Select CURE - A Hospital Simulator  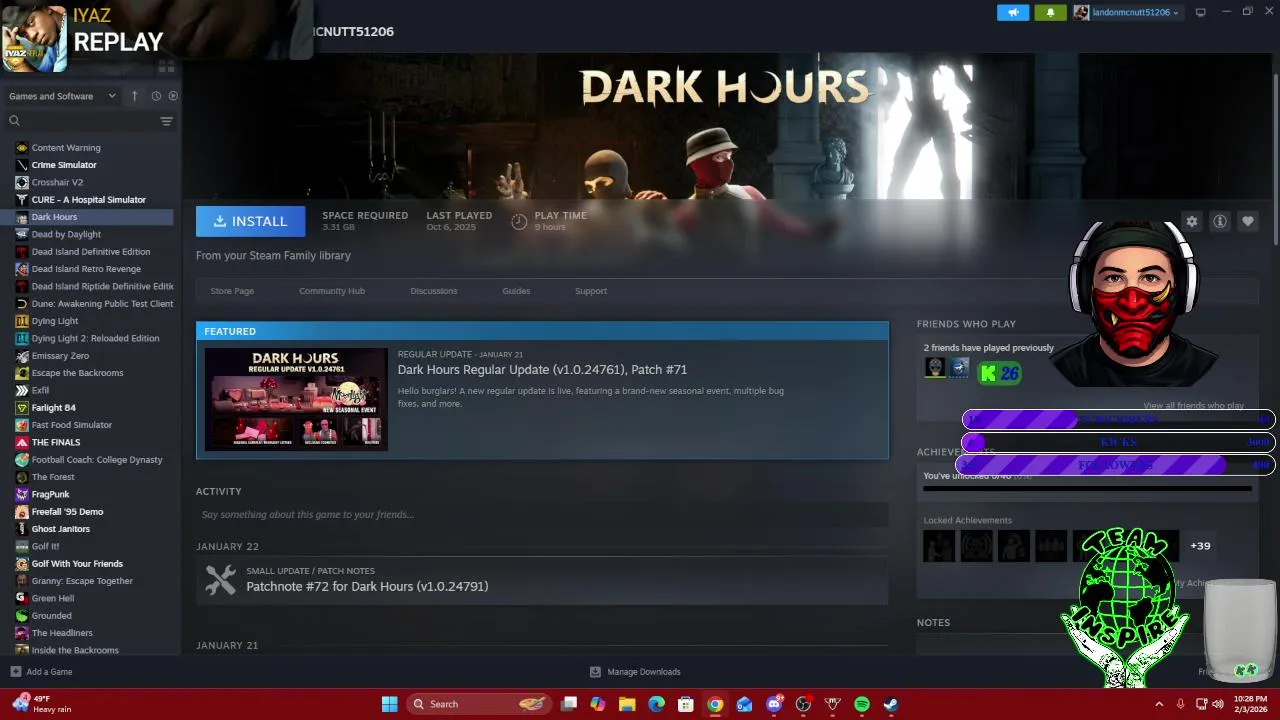90,200
